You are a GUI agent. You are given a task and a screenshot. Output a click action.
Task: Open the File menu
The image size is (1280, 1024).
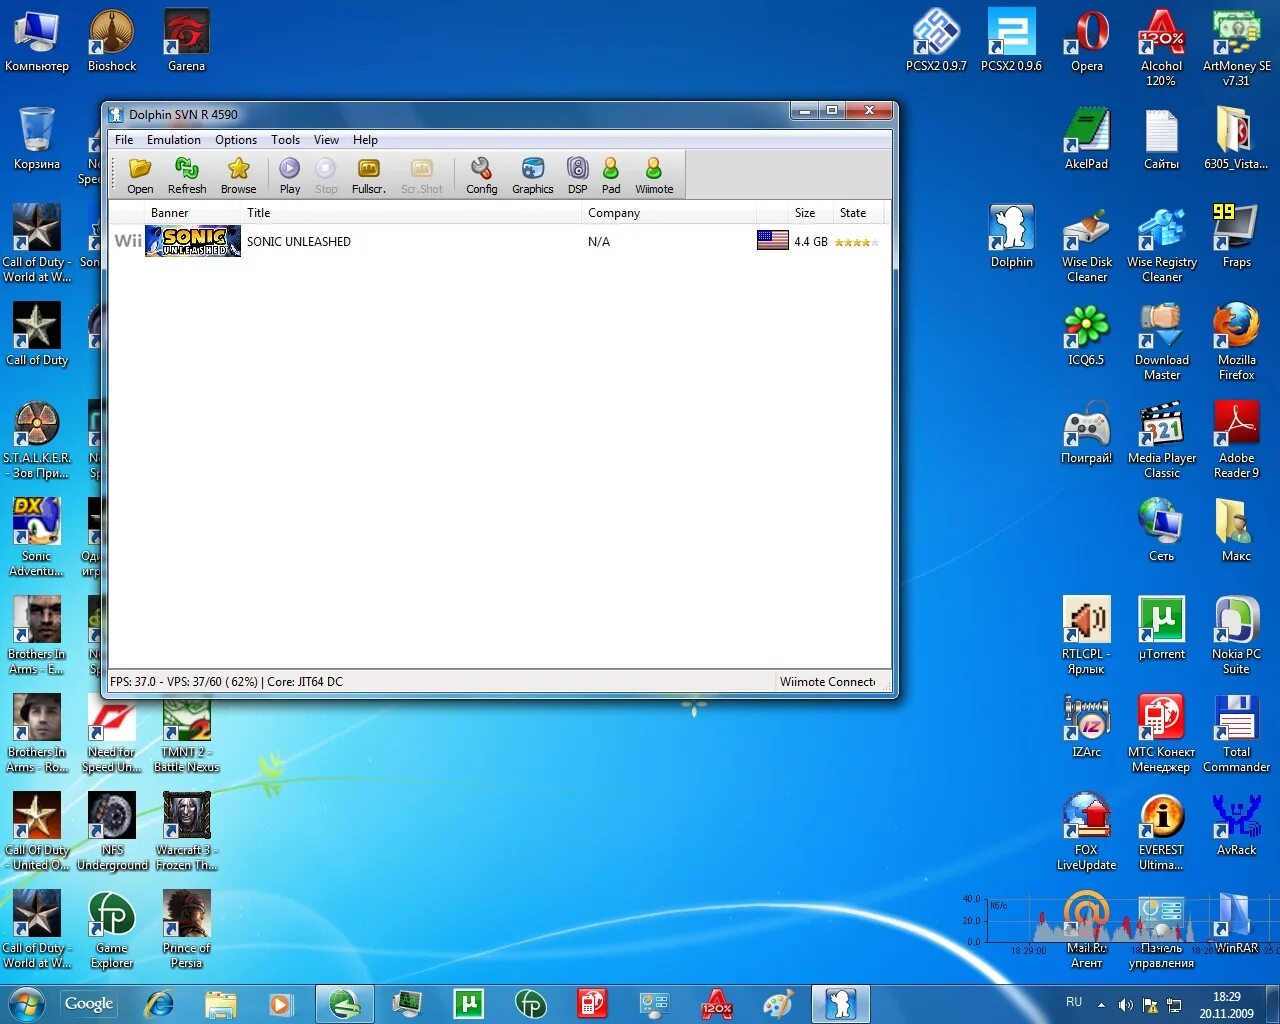tap(124, 140)
